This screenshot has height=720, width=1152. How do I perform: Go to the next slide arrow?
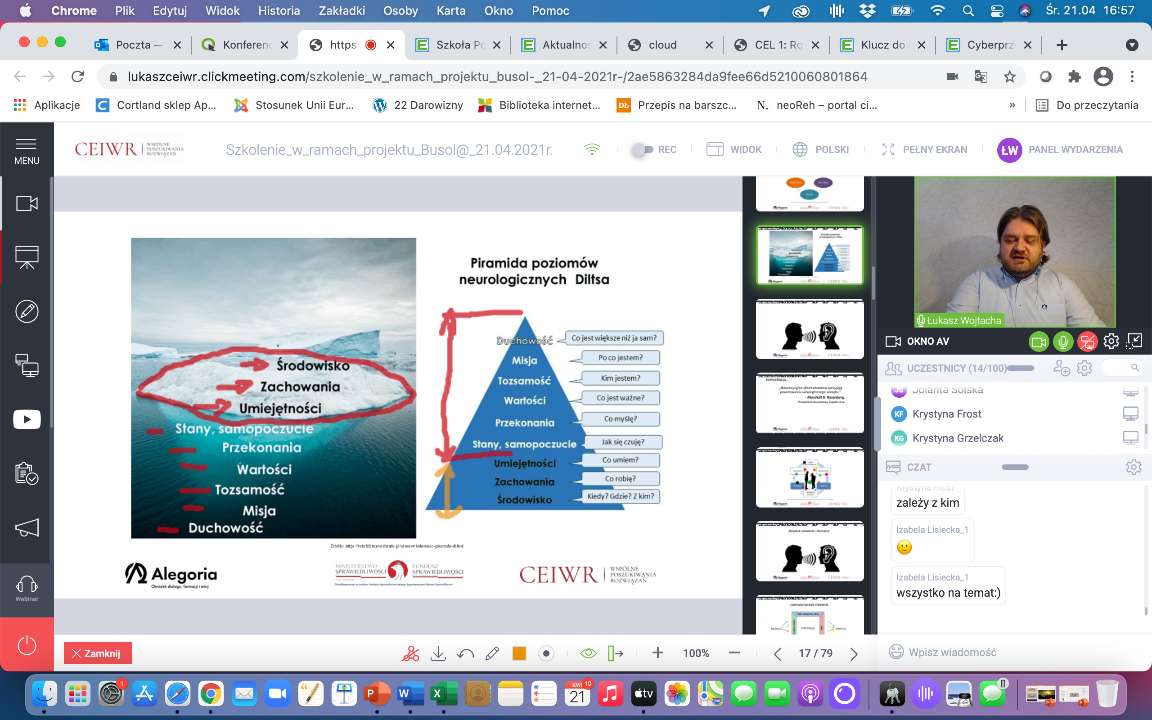click(854, 653)
